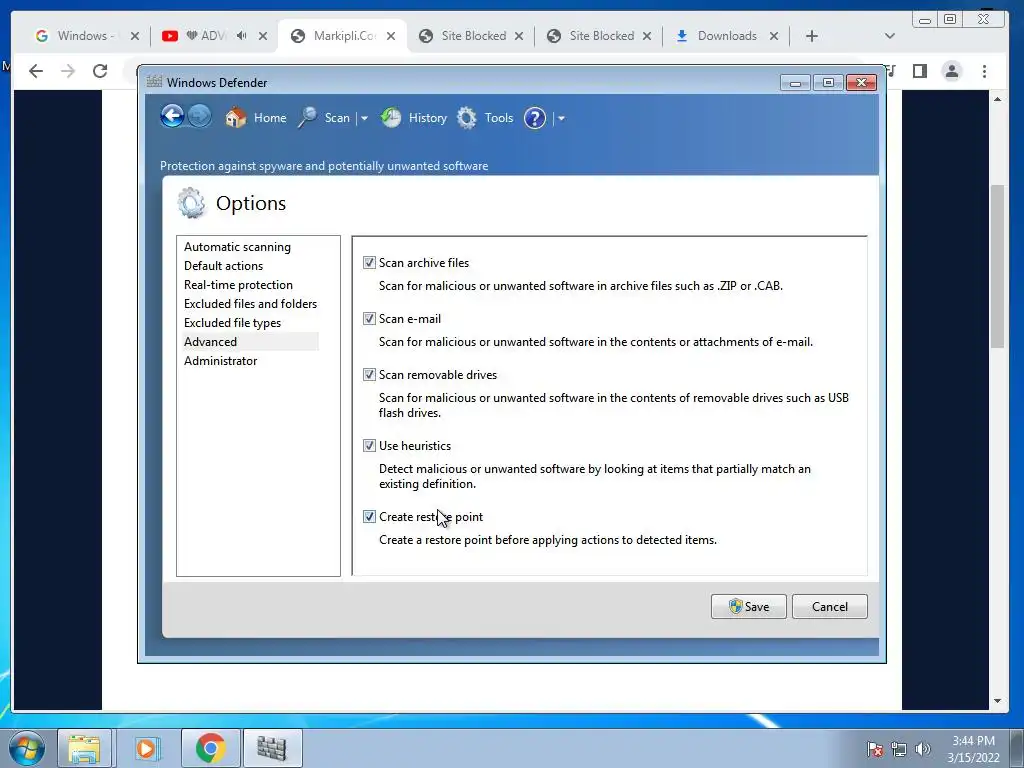The width and height of the screenshot is (1024, 768).
Task: Disable Scan removable drives option
Action: [370, 375]
